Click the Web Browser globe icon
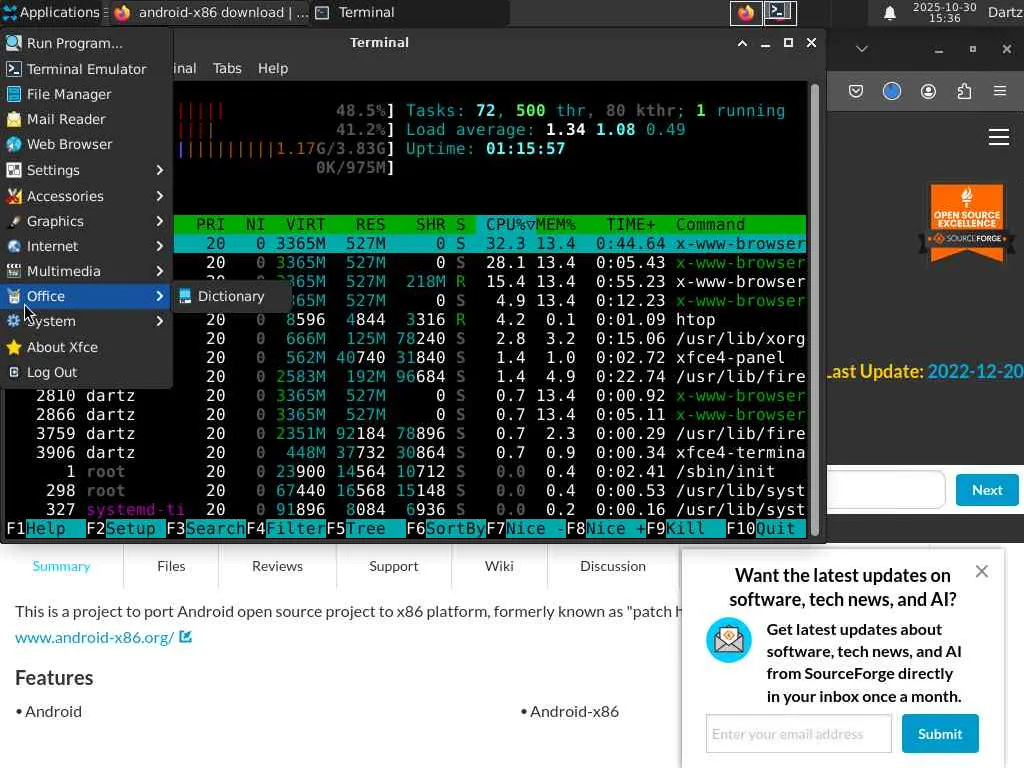Image resolution: width=1024 pixels, height=768 pixels. (14, 144)
